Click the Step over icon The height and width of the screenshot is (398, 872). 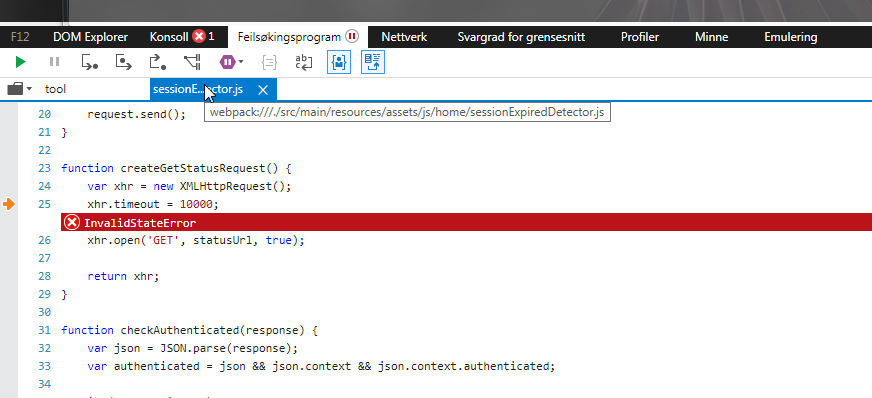pyautogui.click(x=123, y=62)
